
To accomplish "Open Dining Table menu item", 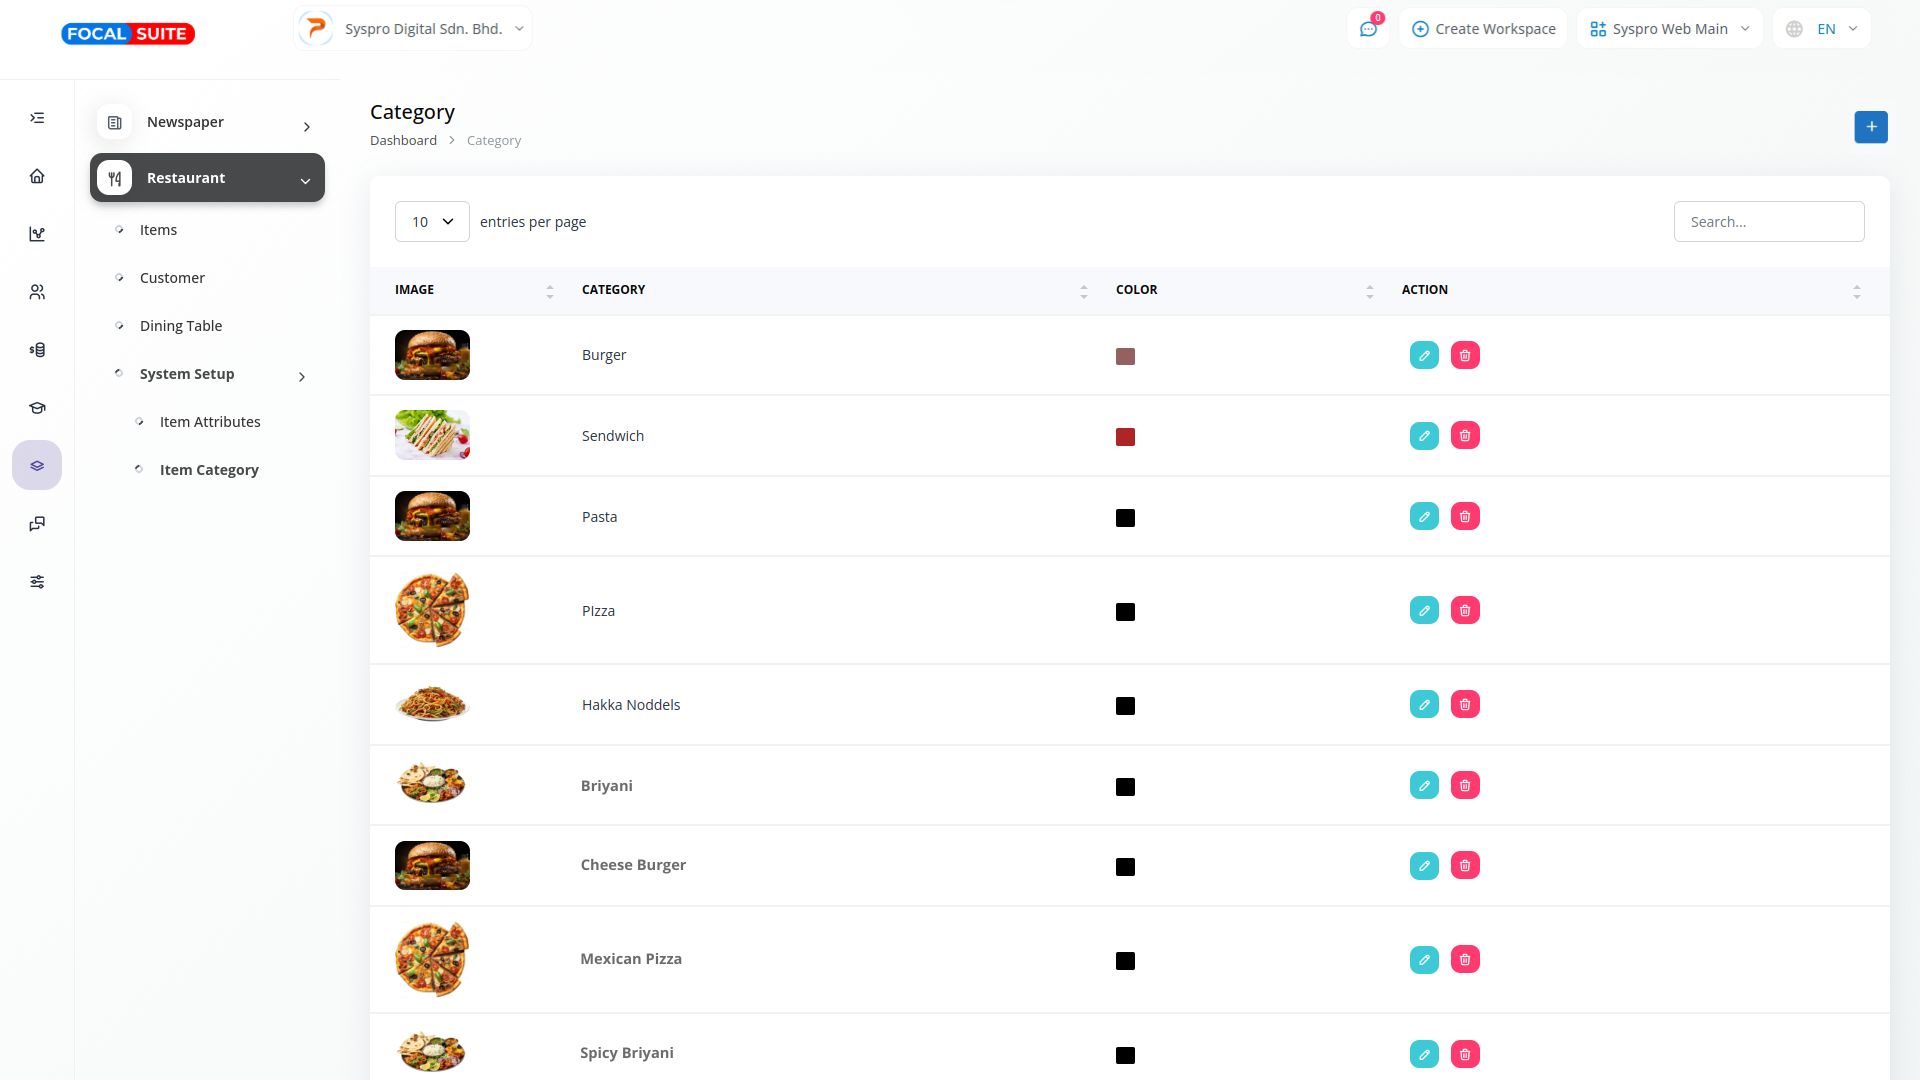I will coord(181,326).
